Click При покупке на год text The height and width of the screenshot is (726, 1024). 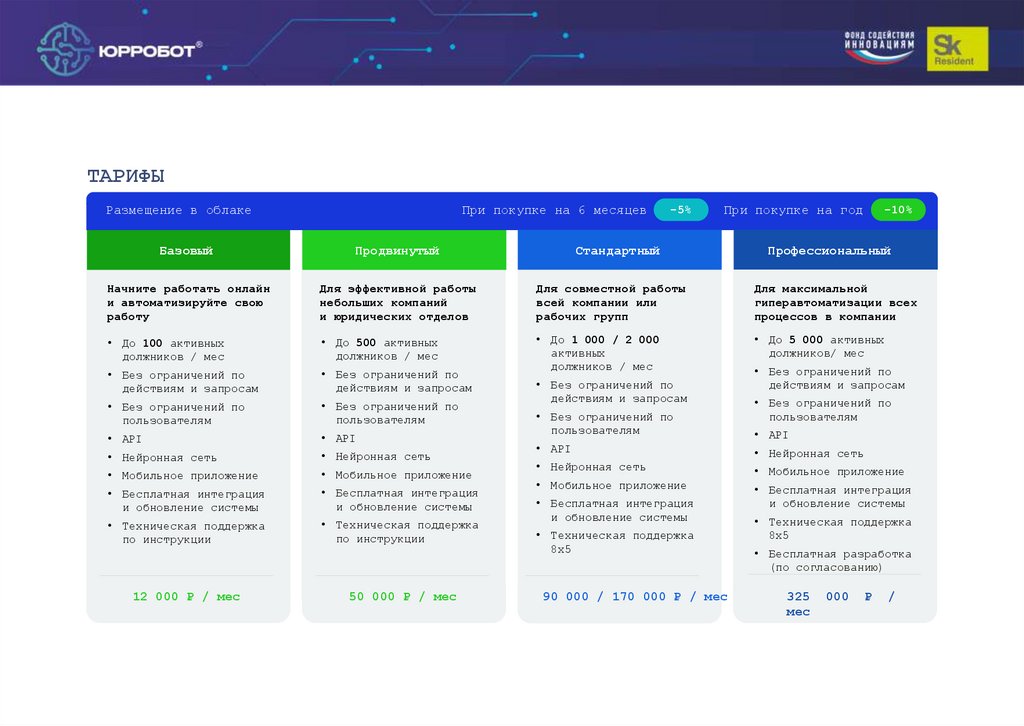(793, 210)
